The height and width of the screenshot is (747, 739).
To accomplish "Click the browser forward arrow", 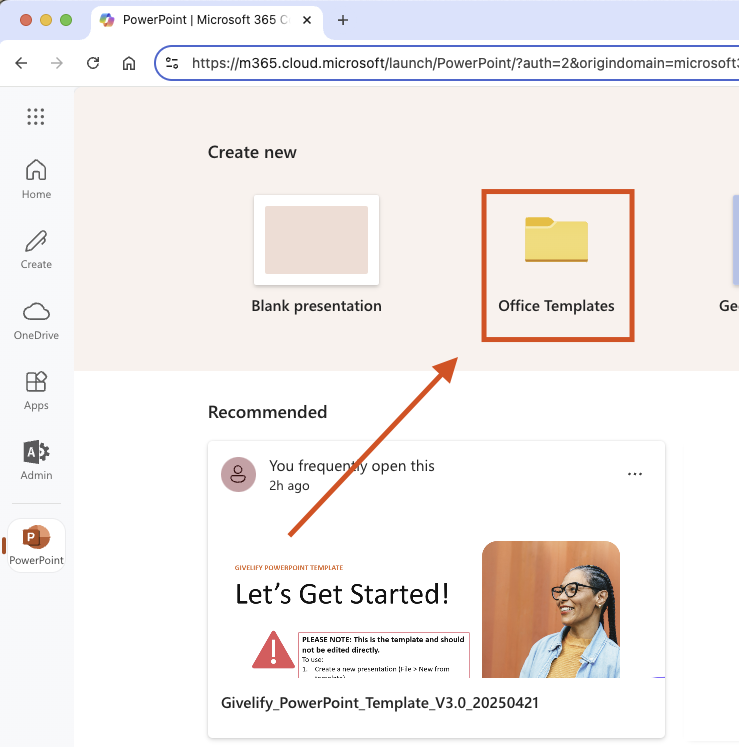I will 57,63.
